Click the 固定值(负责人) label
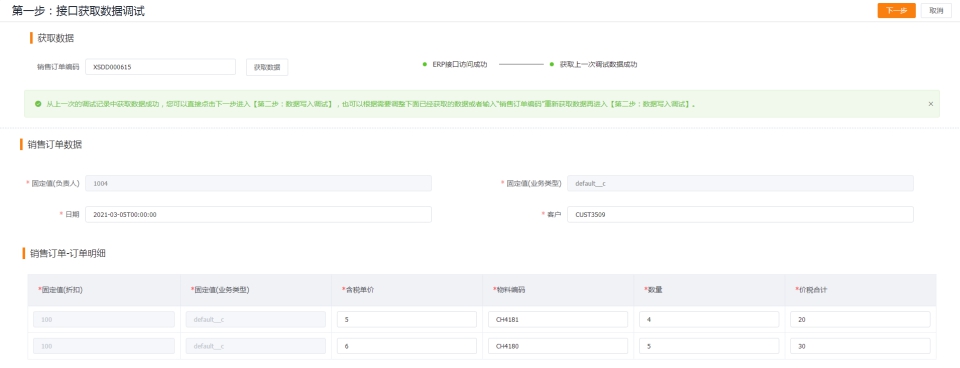The width and height of the screenshot is (960, 368). [x=55, y=183]
